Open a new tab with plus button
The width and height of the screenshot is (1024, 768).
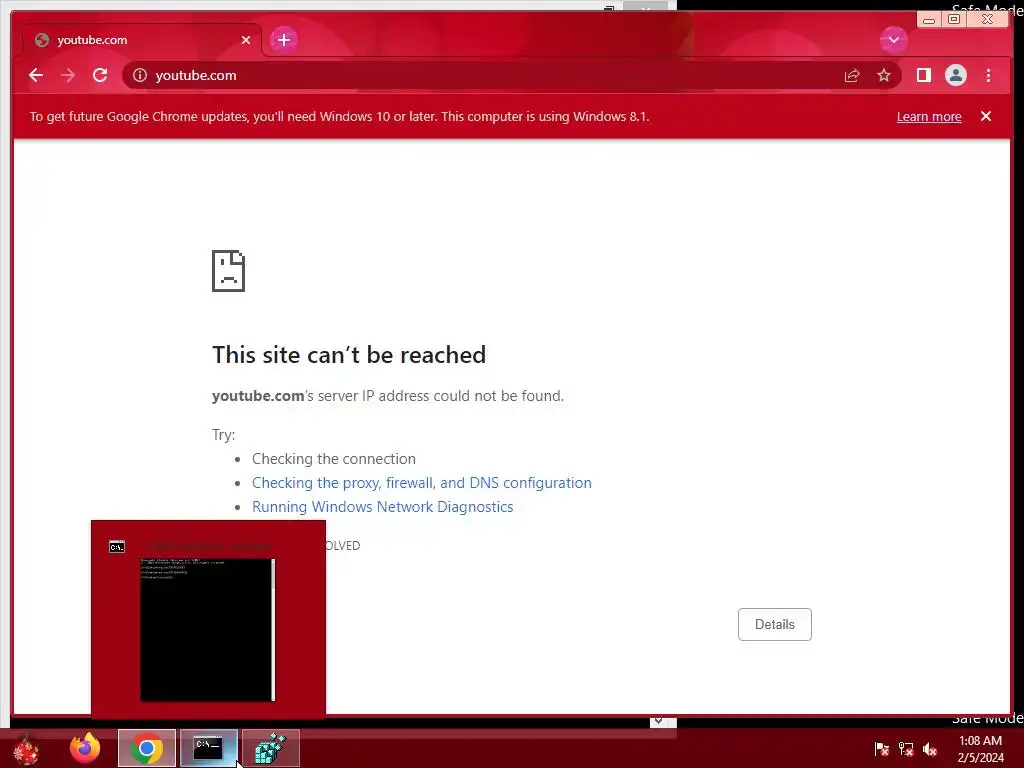(283, 40)
